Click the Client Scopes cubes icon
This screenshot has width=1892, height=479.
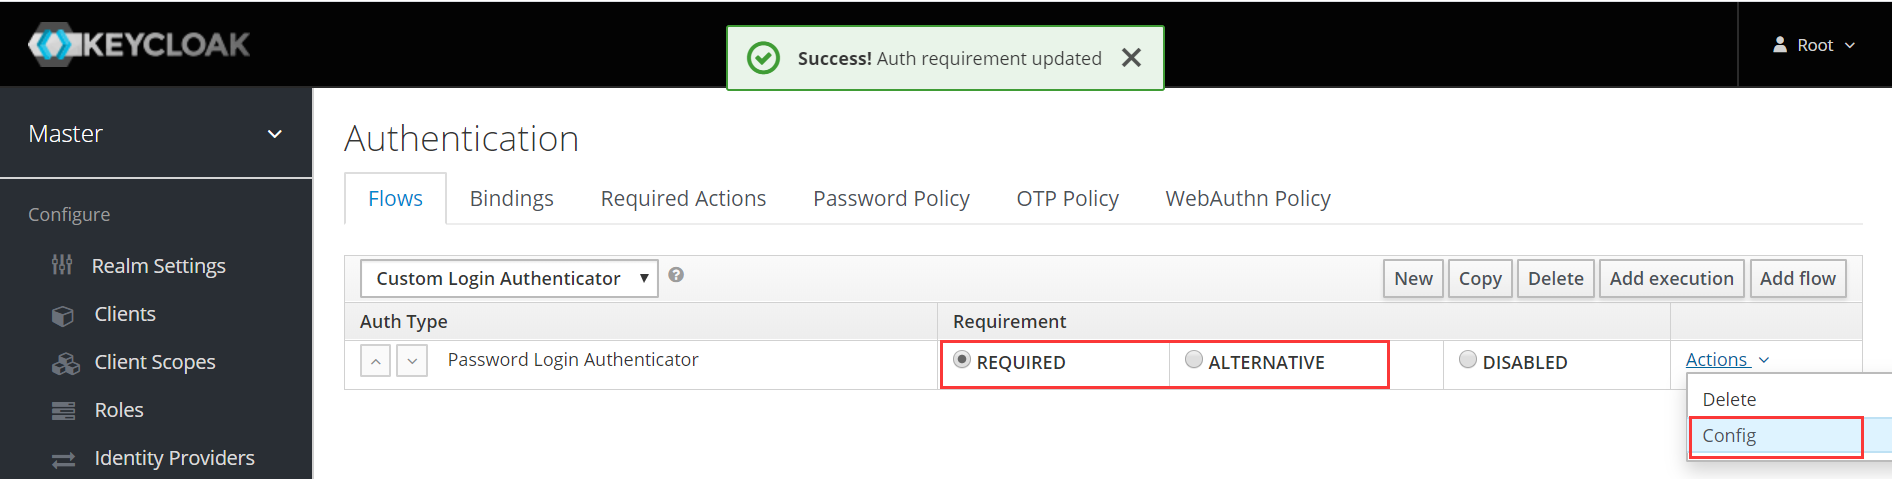65,363
